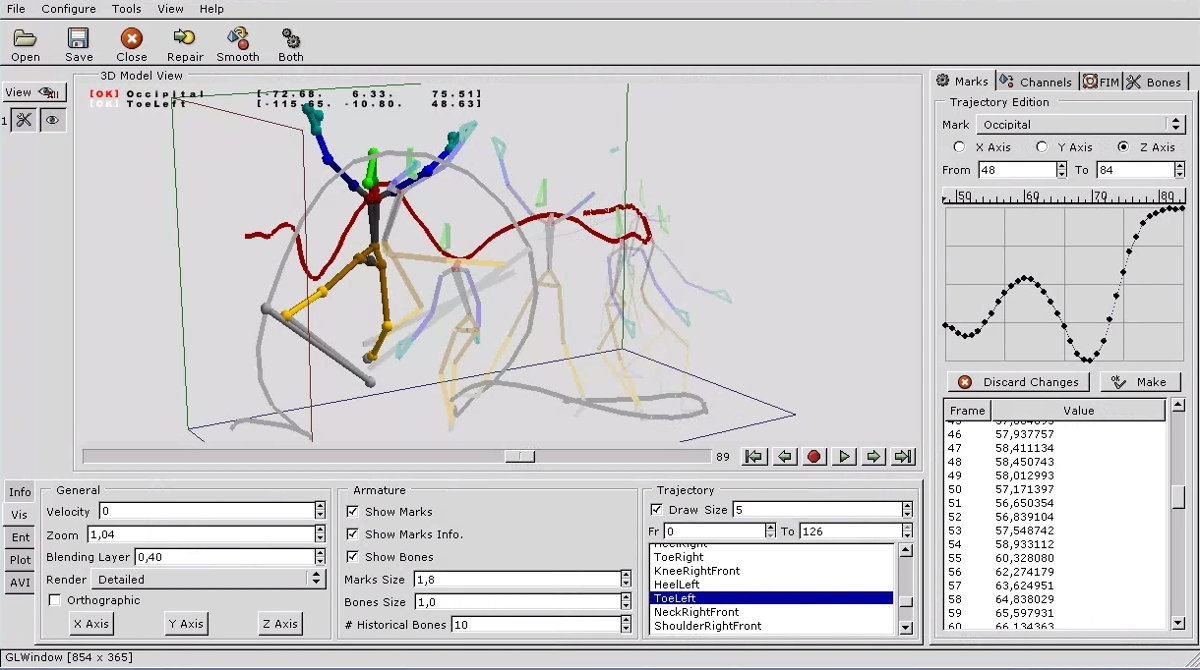
Task: Apply the Smooth tool from toolbar
Action: 238,39
